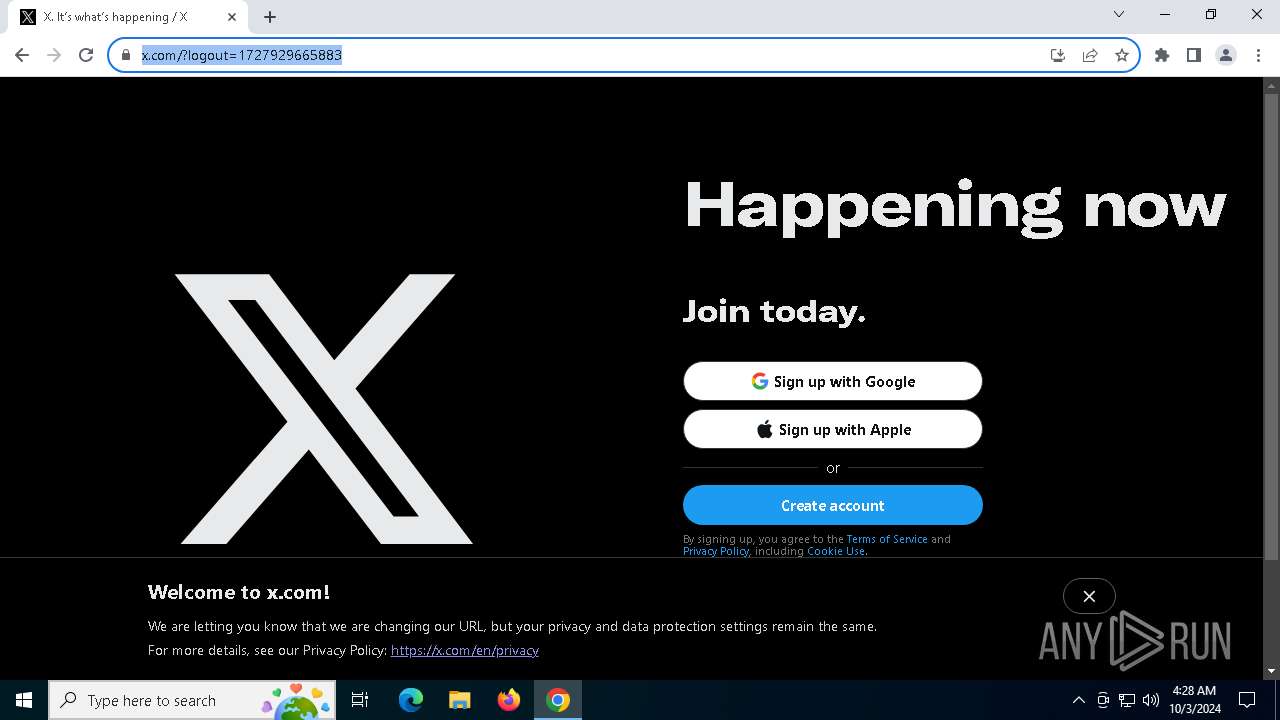Click the scroll down arrow on scrollbar

point(1271,671)
